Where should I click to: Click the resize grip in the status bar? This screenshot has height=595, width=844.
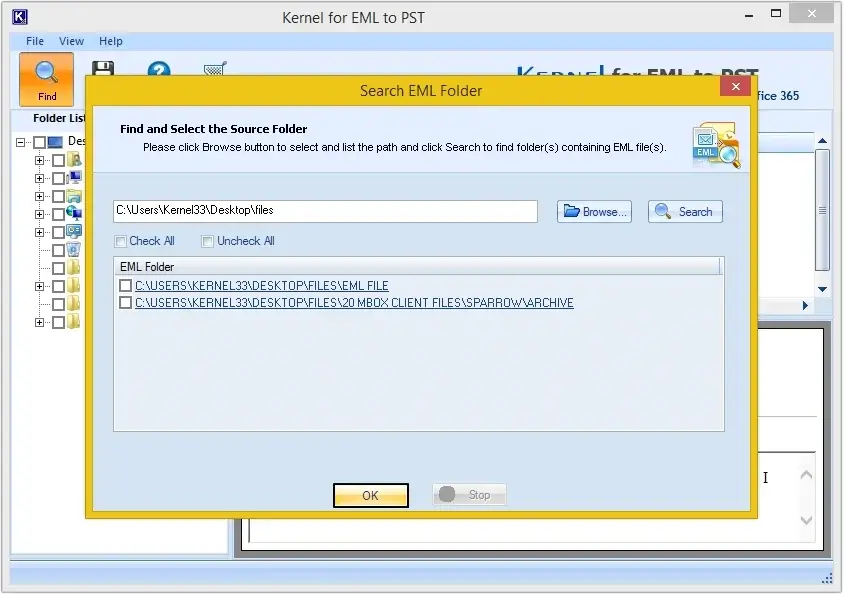827,578
